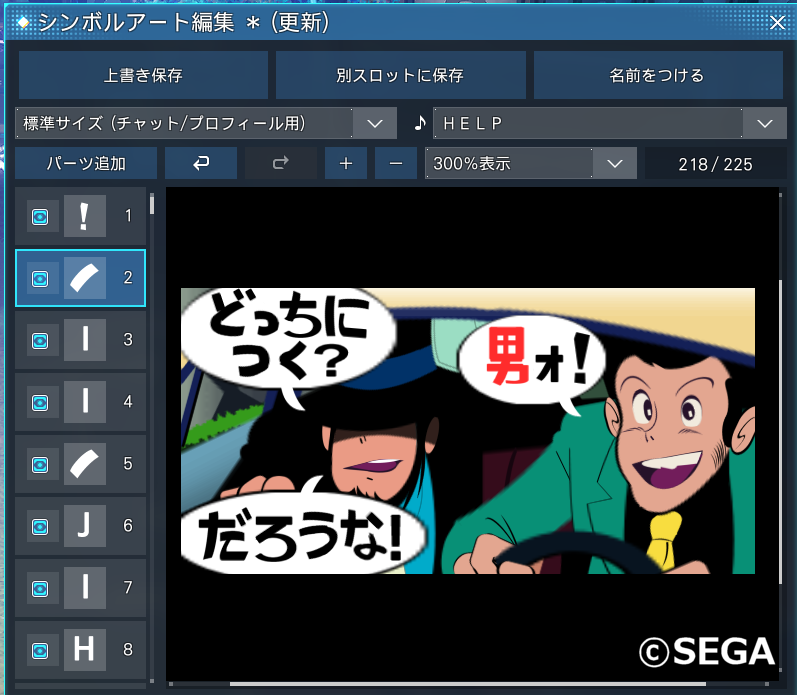The width and height of the screenshot is (797, 695).
Task: Select layer row number 4
Action: click(x=80, y=402)
